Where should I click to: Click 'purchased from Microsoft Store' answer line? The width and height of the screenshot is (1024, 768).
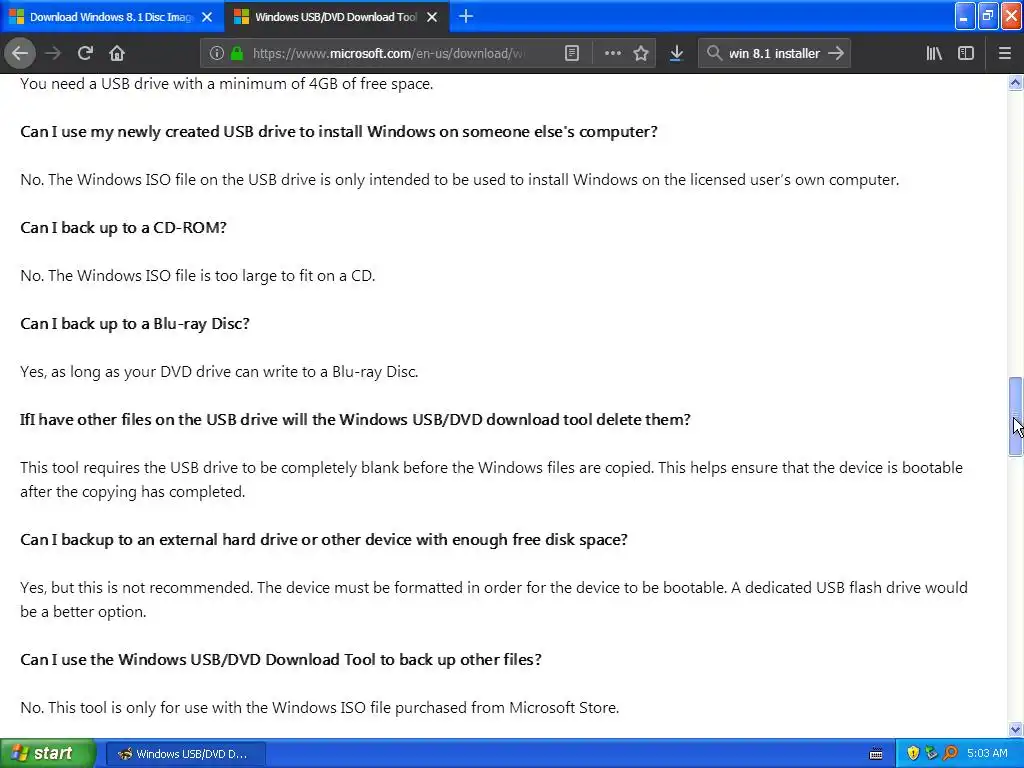(319, 708)
